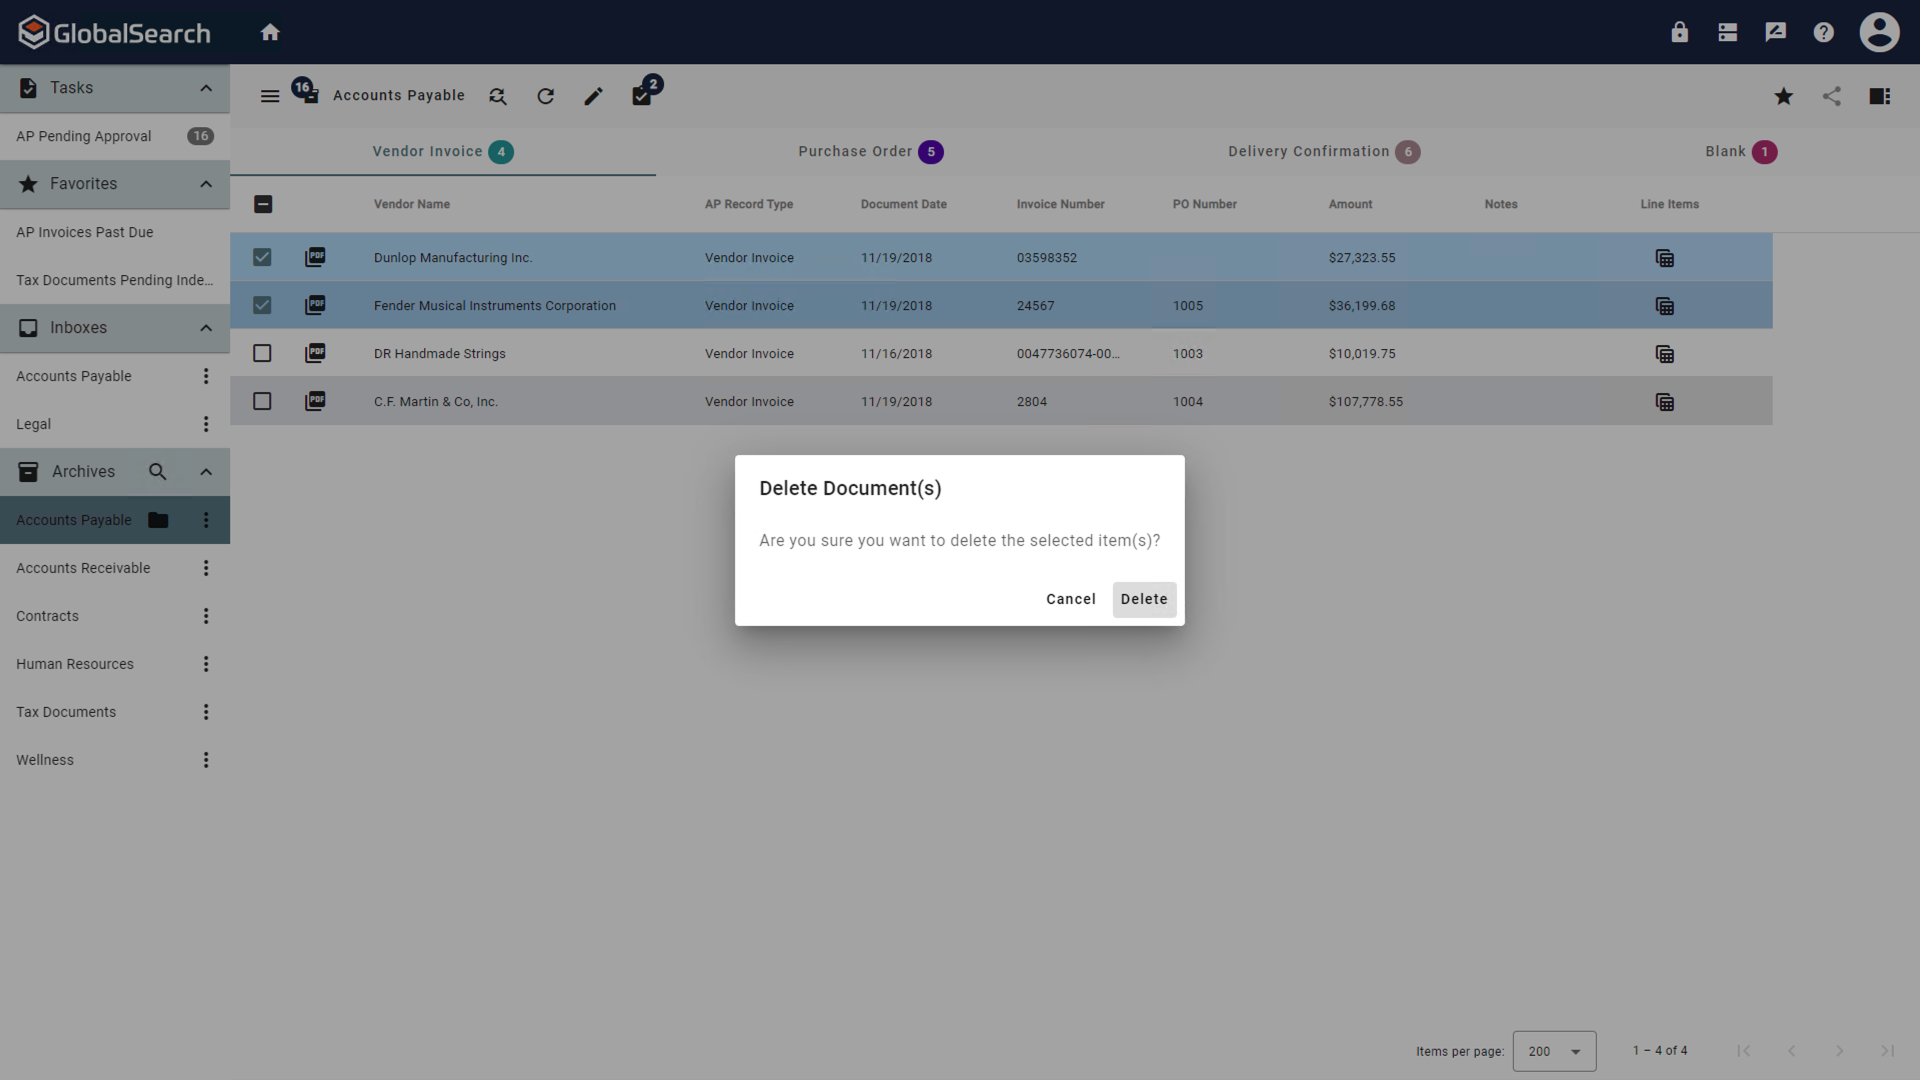Click the lock icon in top bar
Image resolution: width=1920 pixels, height=1080 pixels.
click(1679, 32)
